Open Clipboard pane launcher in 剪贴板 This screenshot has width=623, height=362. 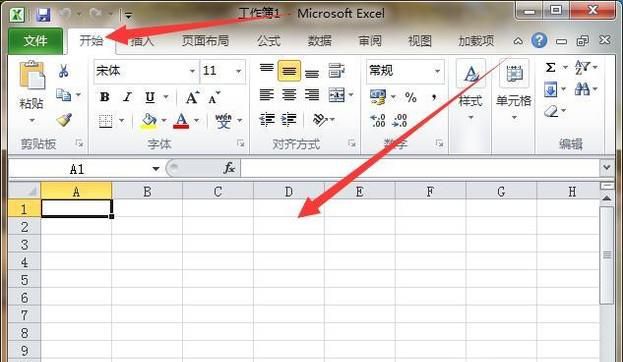(x=79, y=143)
